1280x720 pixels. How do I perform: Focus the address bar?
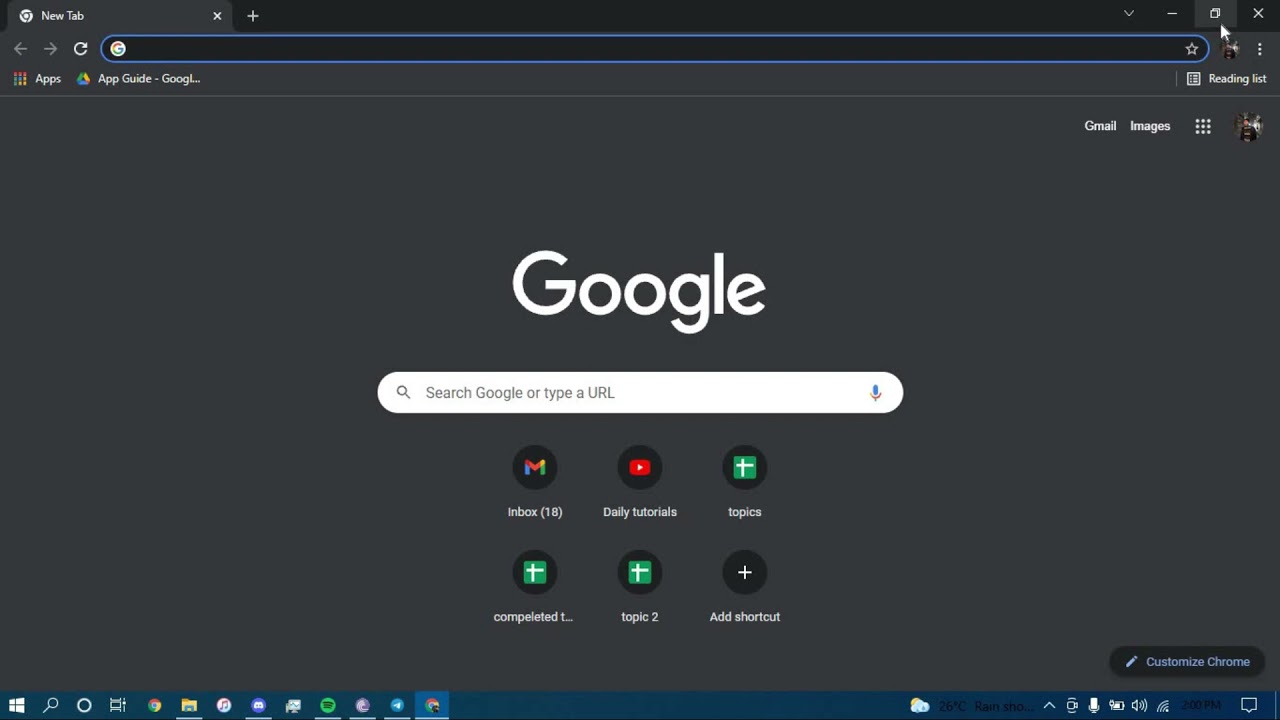pos(655,48)
